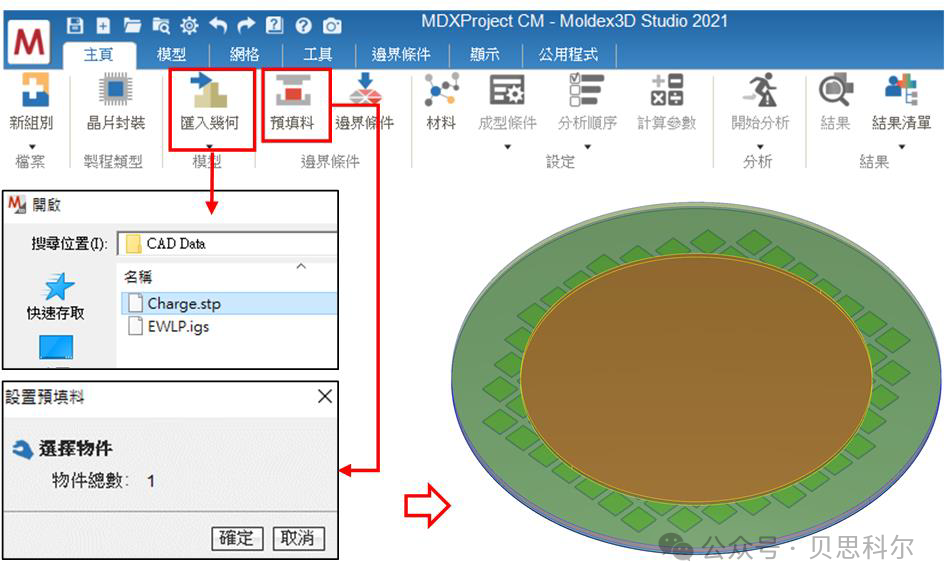Click 結果清單 result list icon
Image resolution: width=945 pixels, height=586 pixels.
pyautogui.click(x=902, y=90)
